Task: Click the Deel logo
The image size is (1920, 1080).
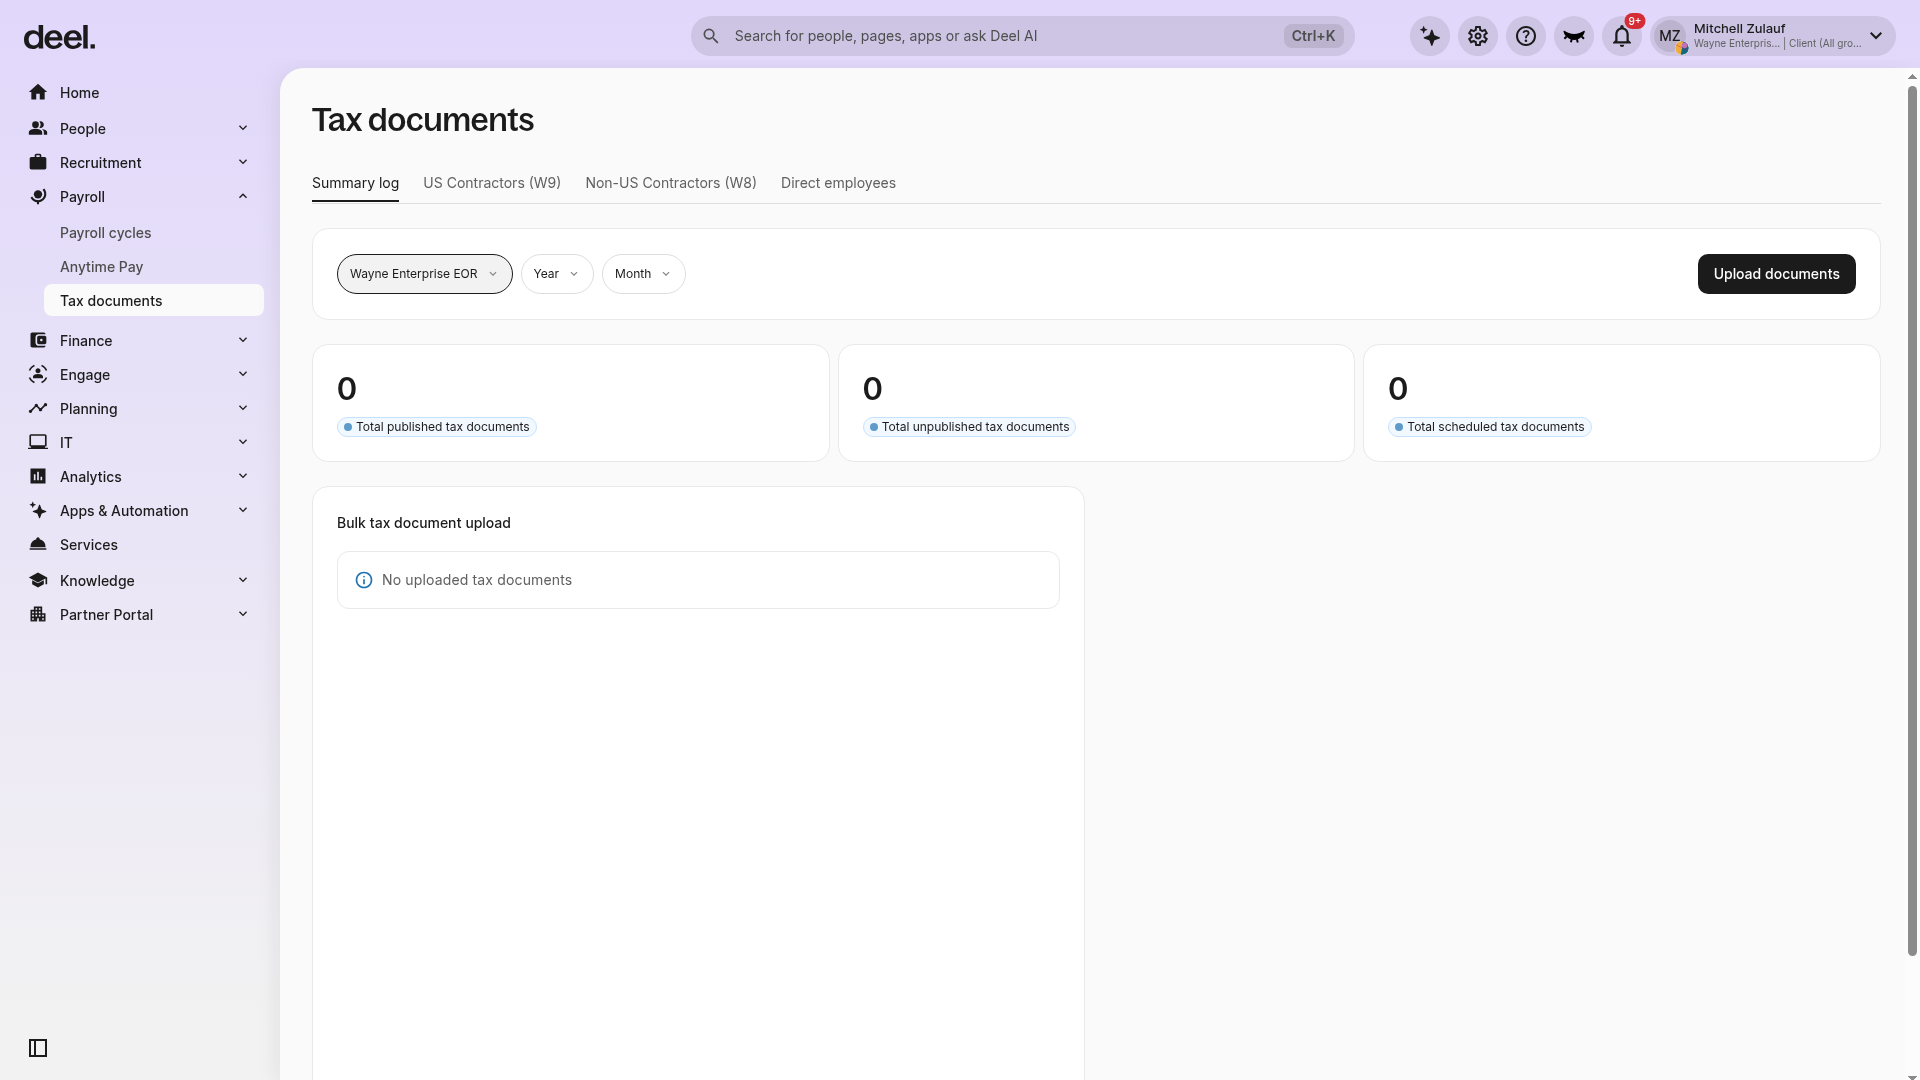Action: [x=59, y=38]
